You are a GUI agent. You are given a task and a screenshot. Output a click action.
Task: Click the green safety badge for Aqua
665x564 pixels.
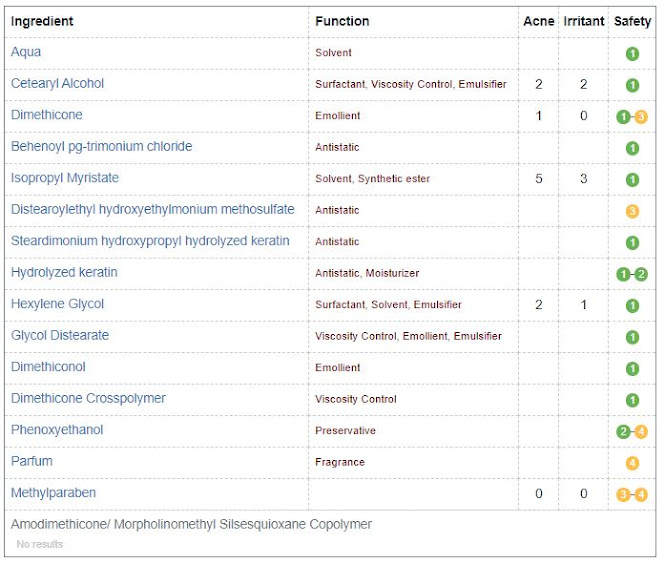coord(632,53)
